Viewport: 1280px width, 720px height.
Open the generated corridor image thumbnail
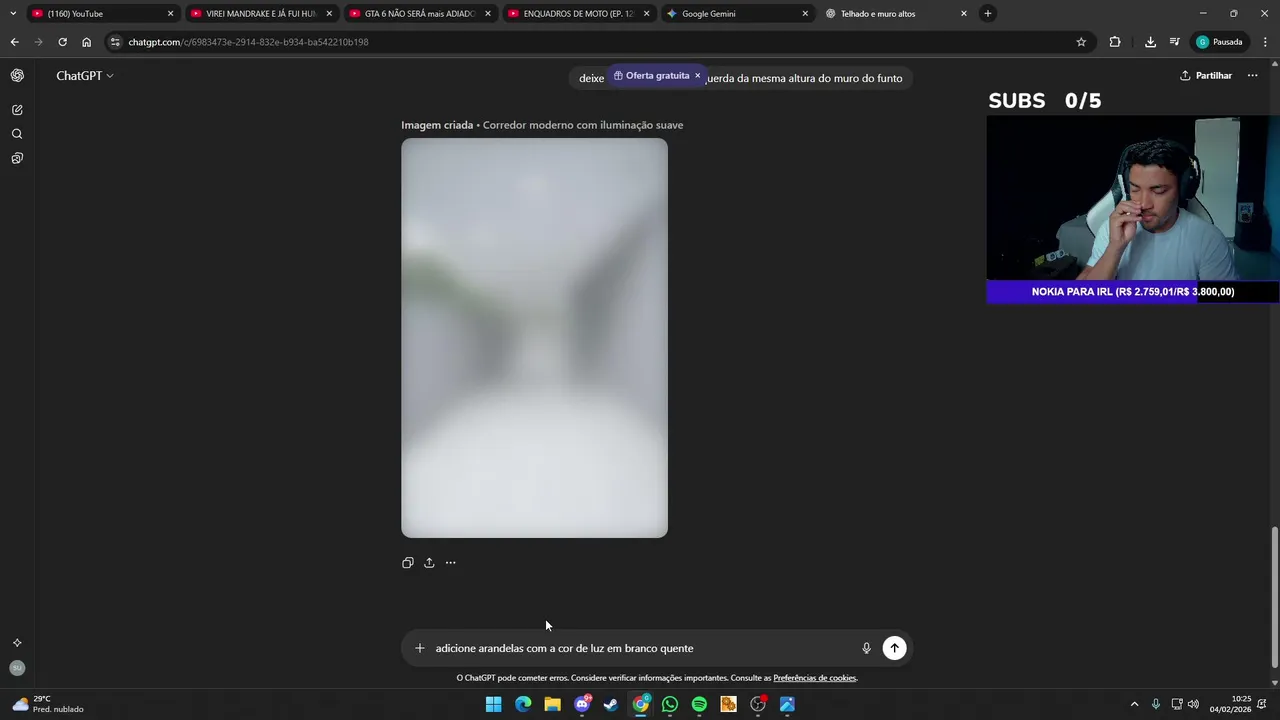click(x=534, y=338)
